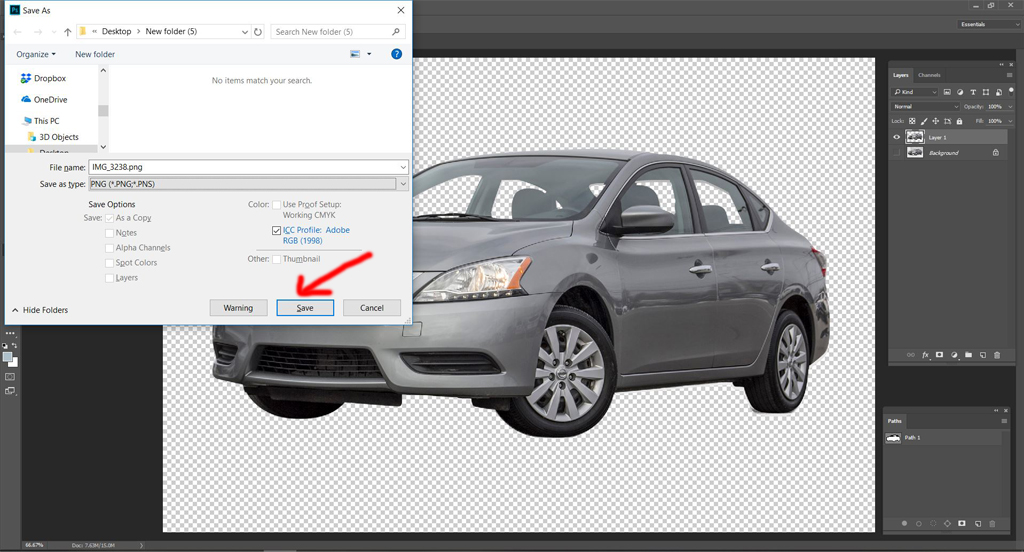Click Cancel button in Save As
The height and width of the screenshot is (552, 1024).
(372, 308)
